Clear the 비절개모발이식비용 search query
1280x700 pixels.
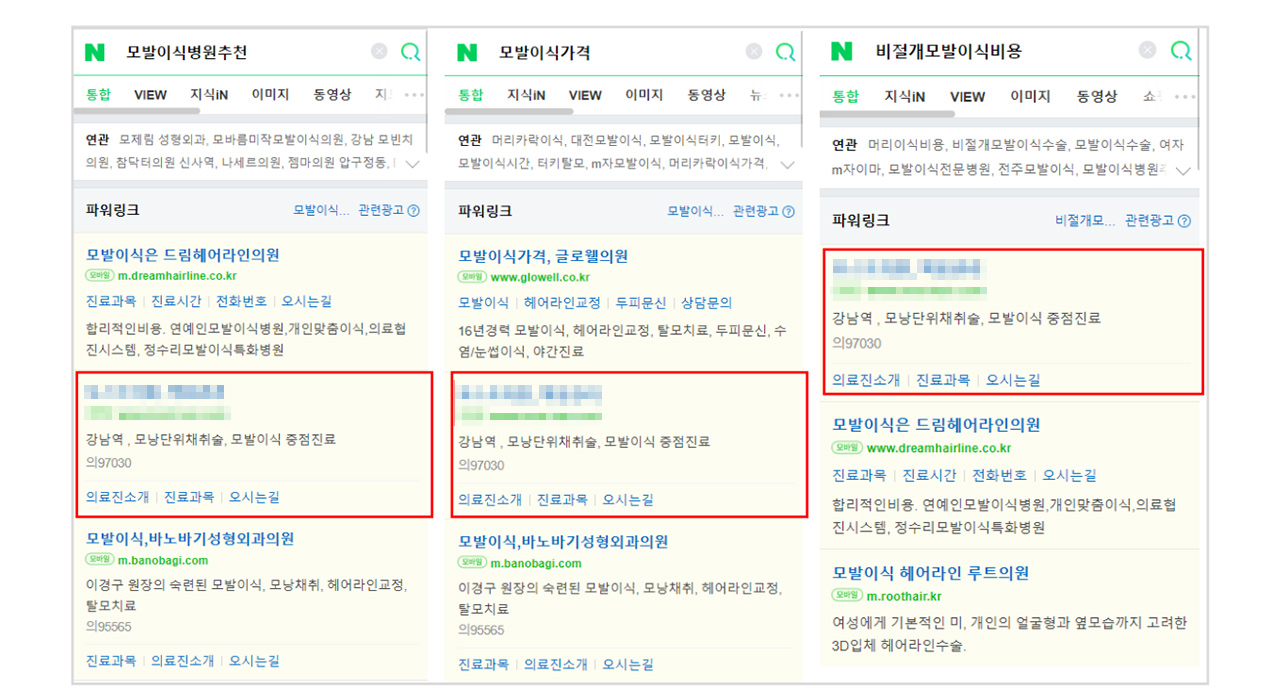point(1148,50)
